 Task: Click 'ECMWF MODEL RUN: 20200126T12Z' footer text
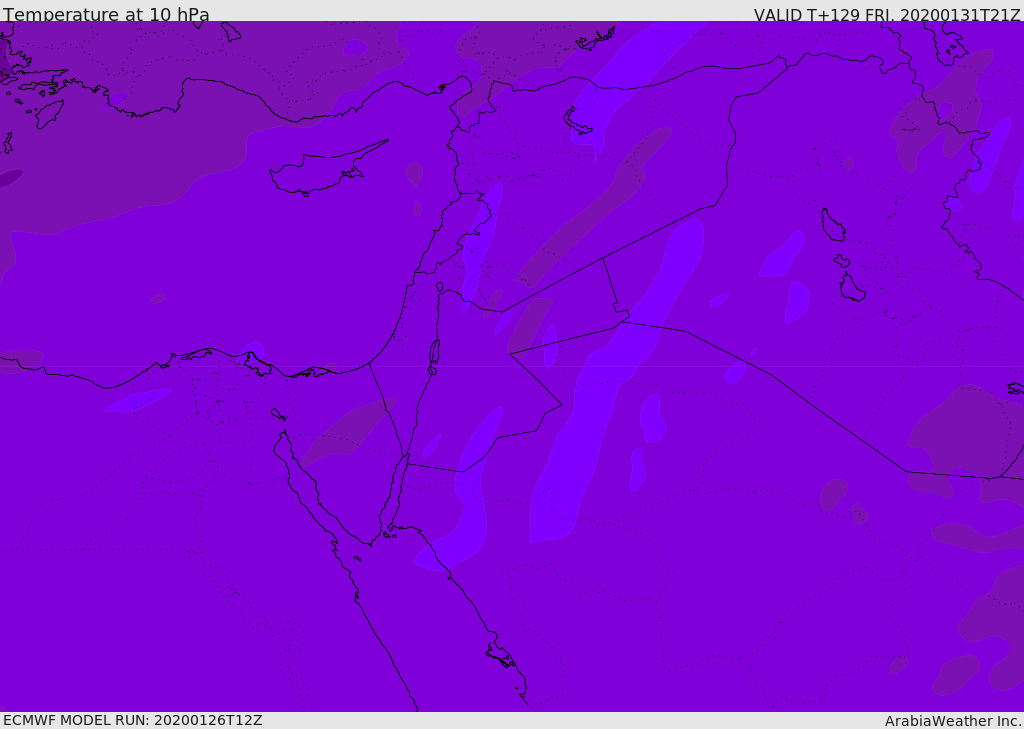tap(133, 721)
